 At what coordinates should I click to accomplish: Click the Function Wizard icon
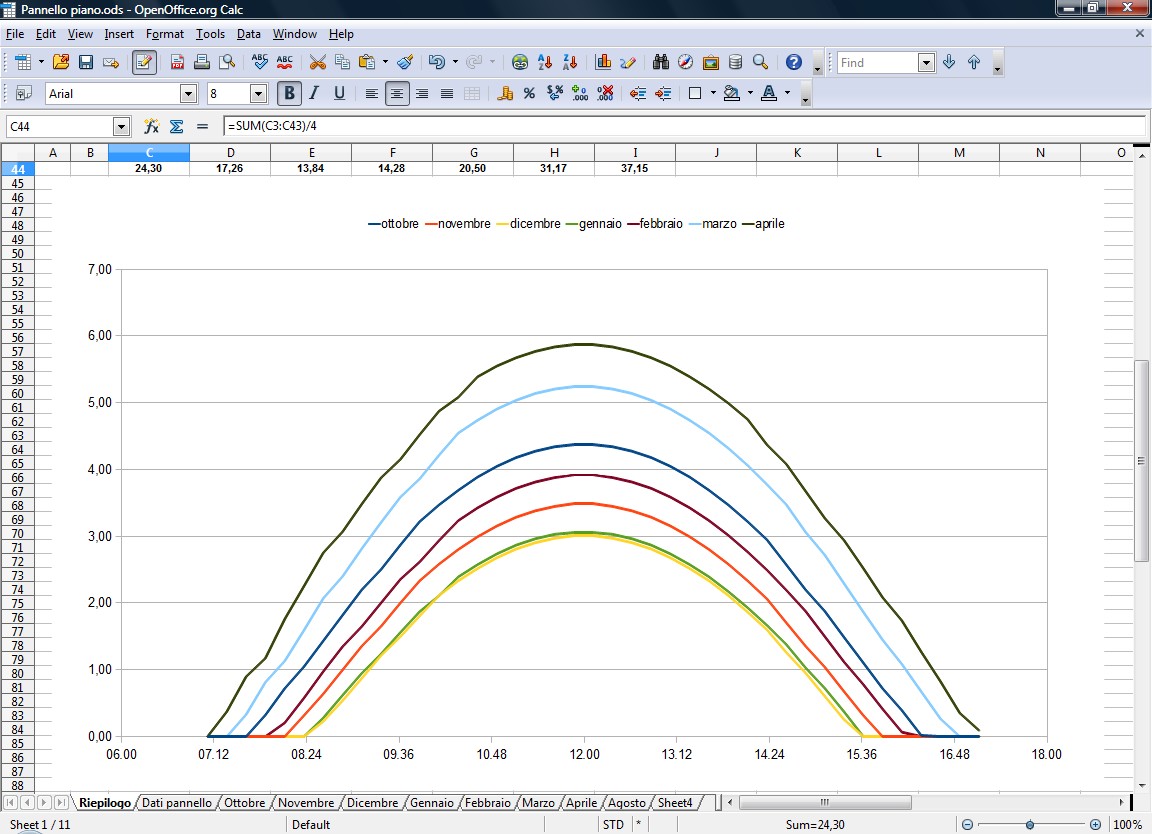(151, 127)
